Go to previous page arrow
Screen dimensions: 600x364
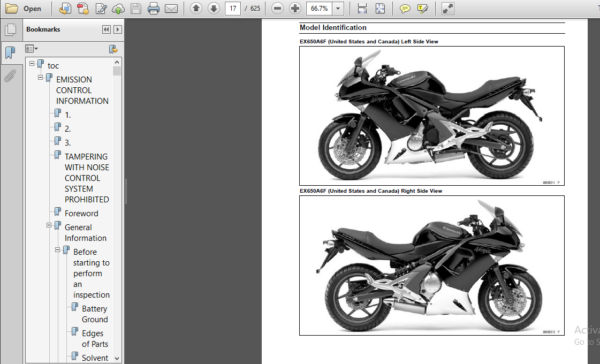point(196,8)
